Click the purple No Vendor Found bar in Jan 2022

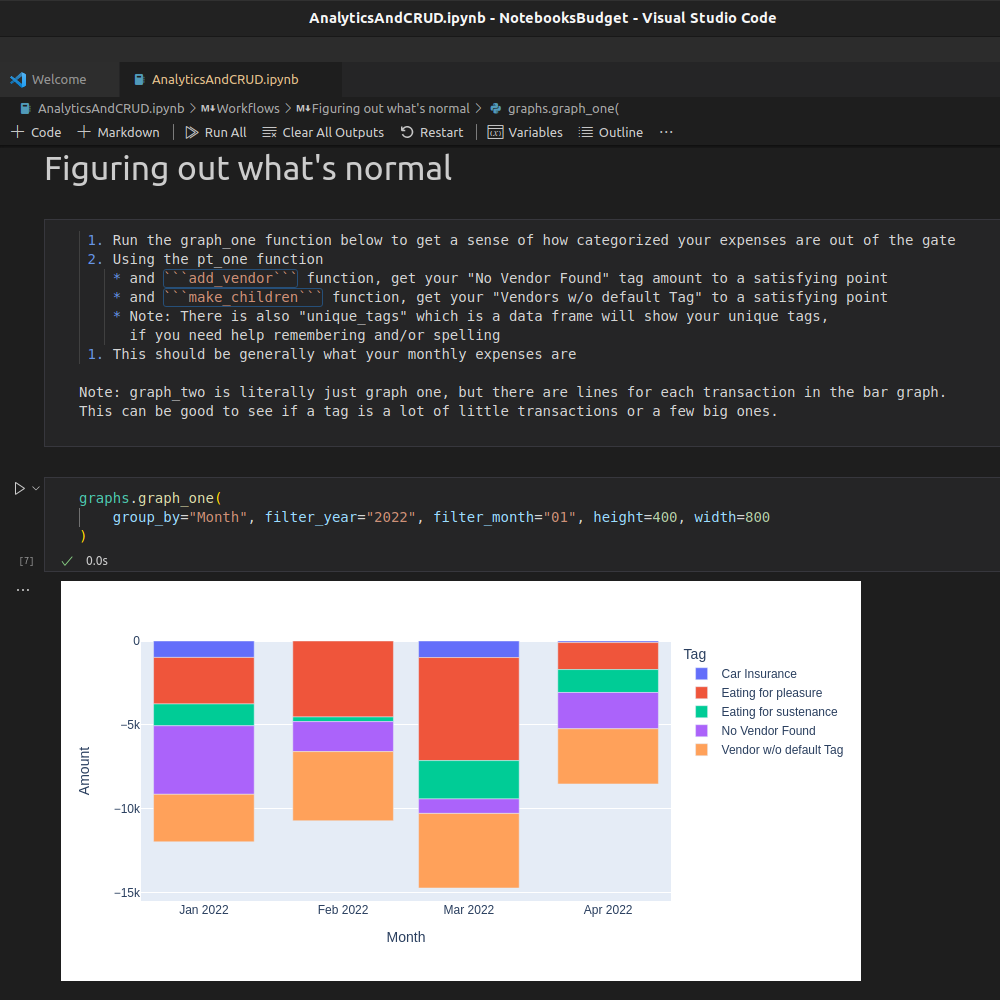coord(204,760)
